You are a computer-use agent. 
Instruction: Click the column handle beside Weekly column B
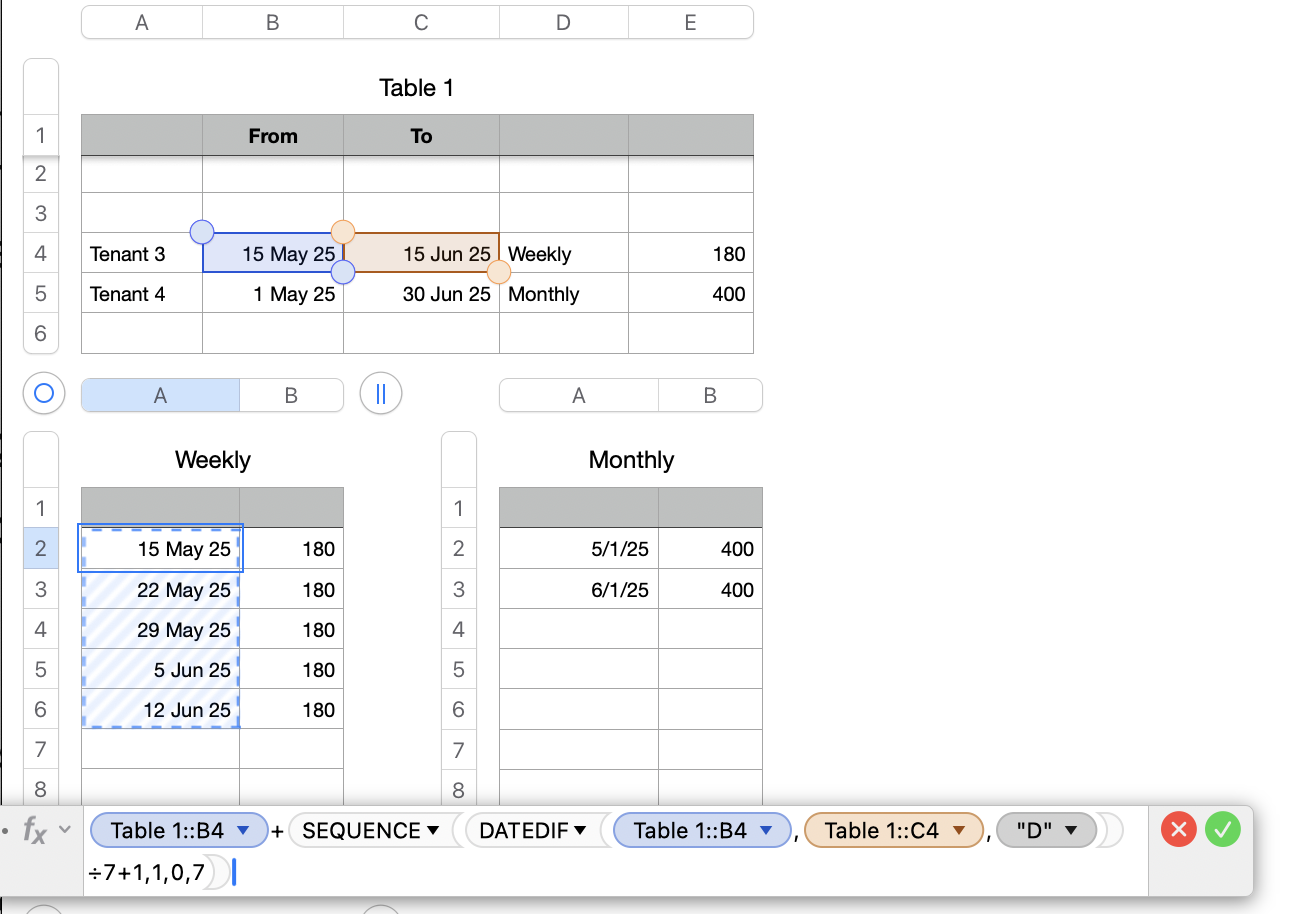point(380,394)
